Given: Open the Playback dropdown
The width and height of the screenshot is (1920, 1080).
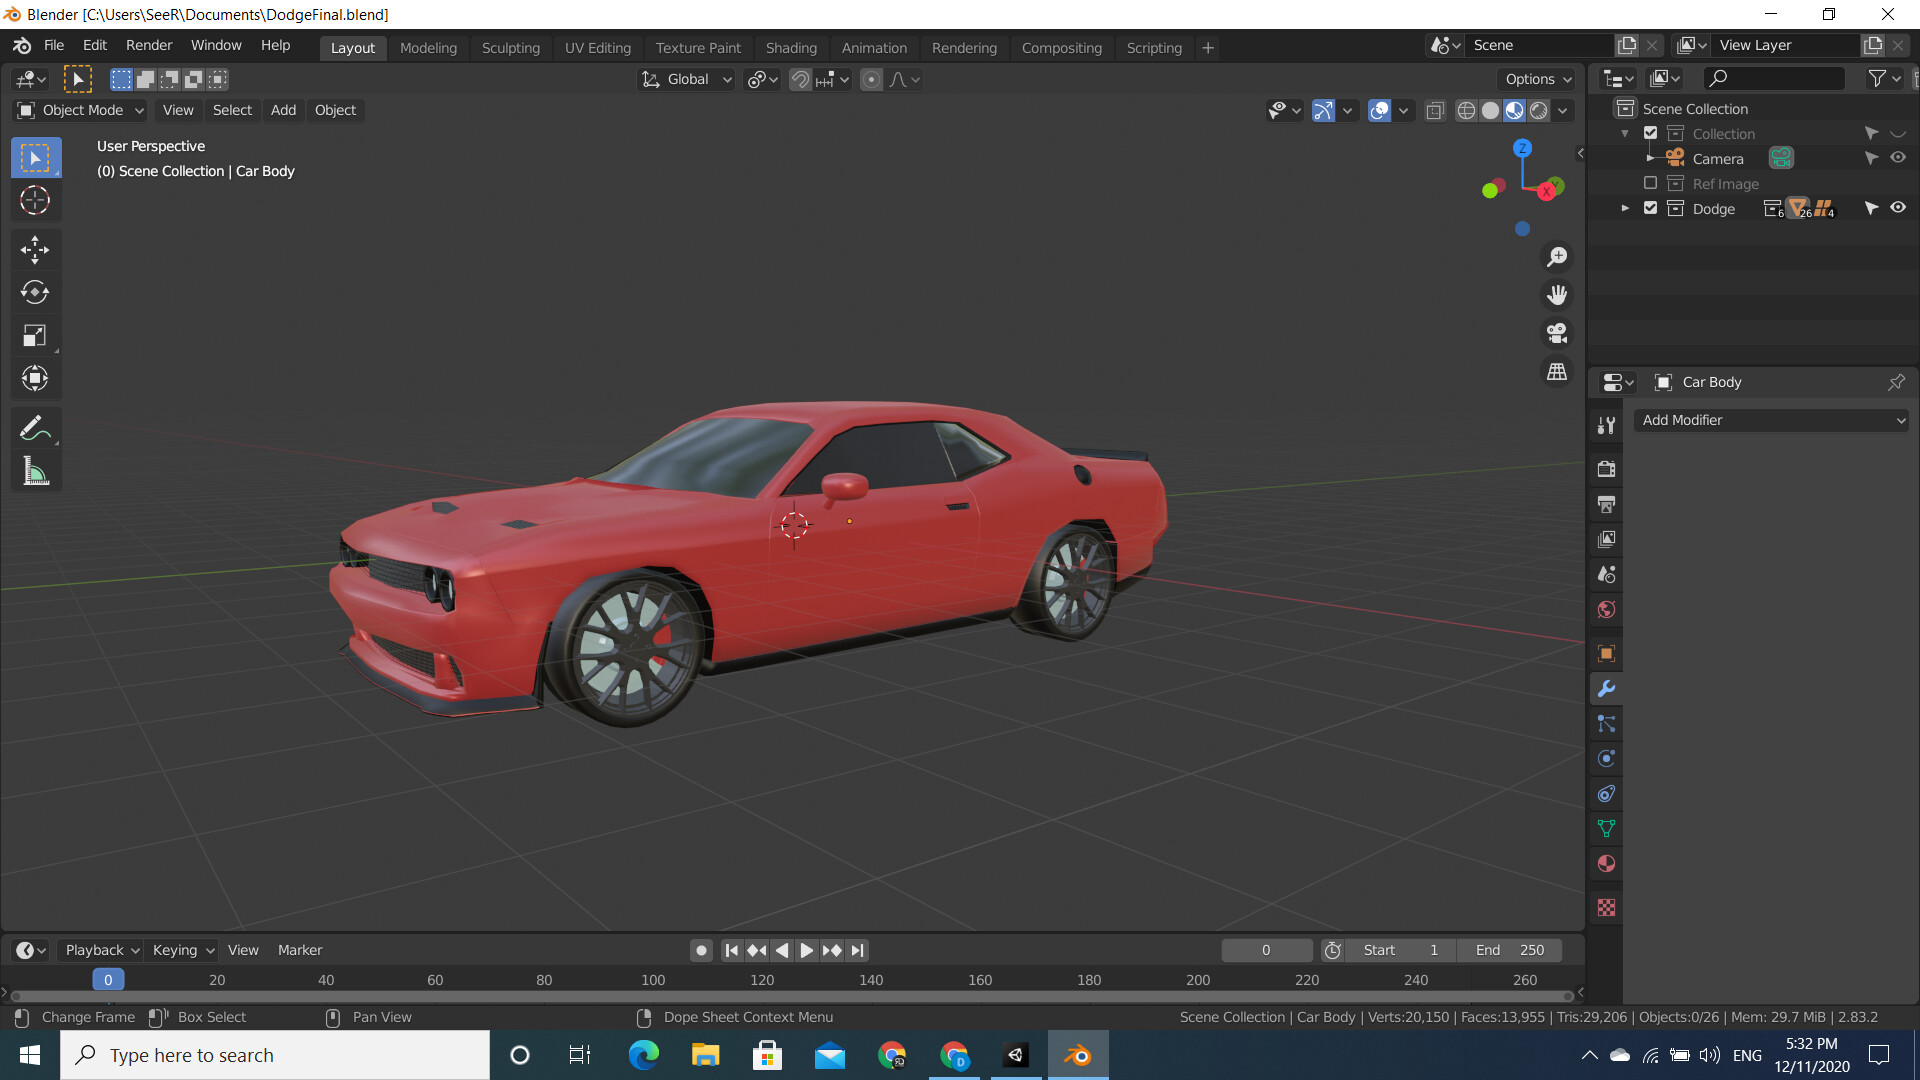Looking at the screenshot, I should point(102,950).
